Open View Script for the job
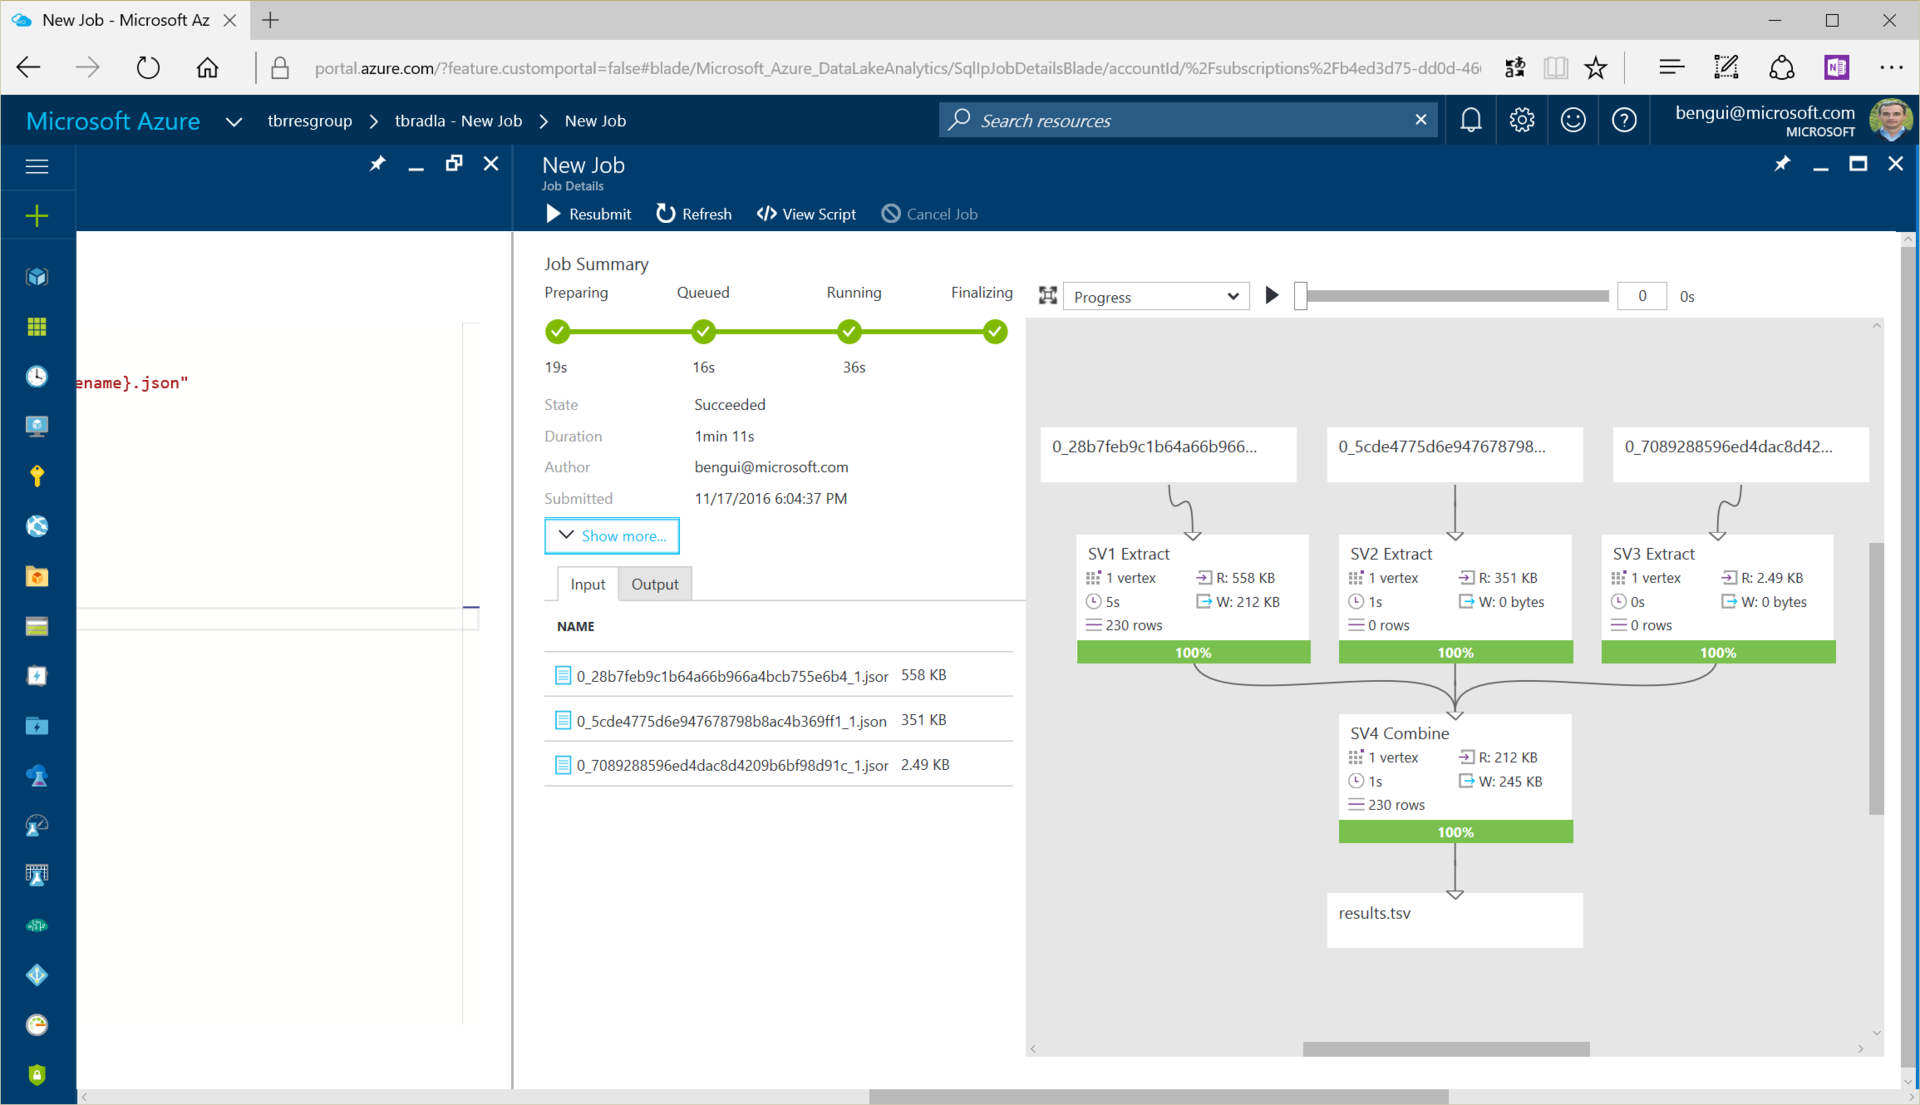Viewport: 1920px width, 1105px height. tap(806, 214)
